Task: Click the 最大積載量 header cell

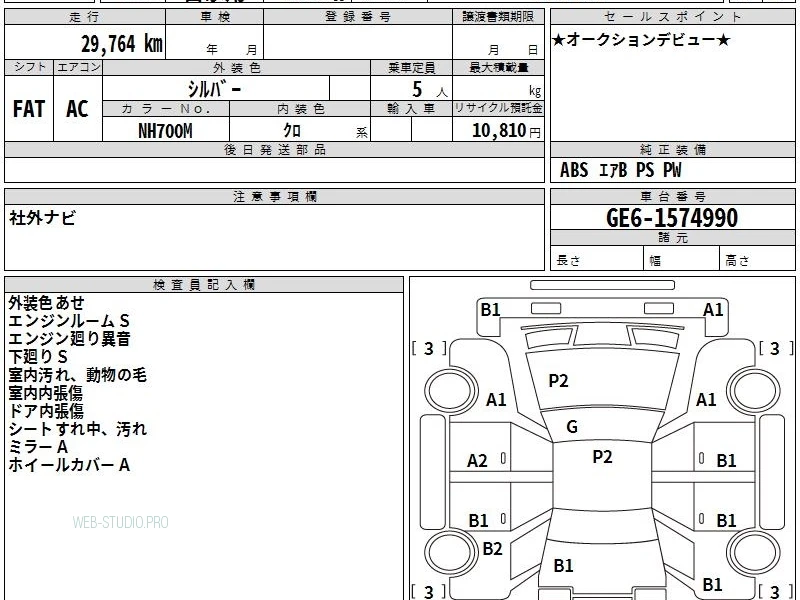Action: click(x=498, y=68)
